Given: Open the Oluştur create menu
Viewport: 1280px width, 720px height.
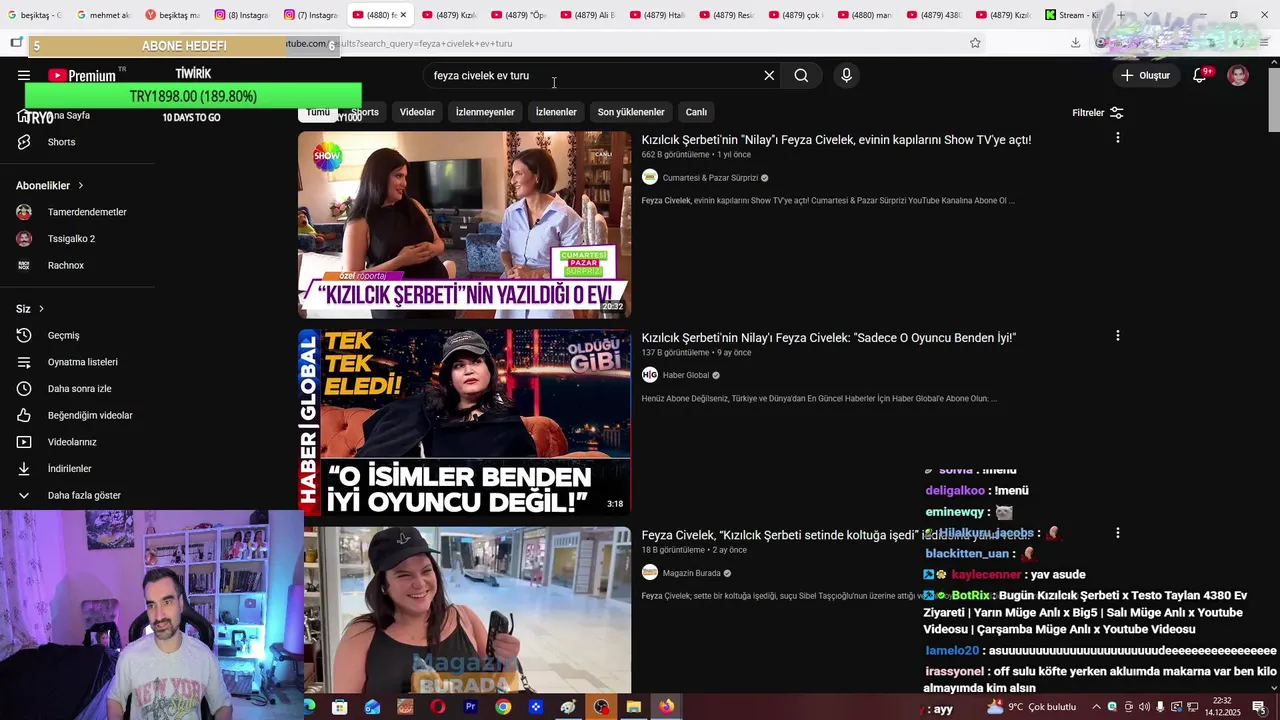Looking at the screenshot, I should coord(1145,75).
